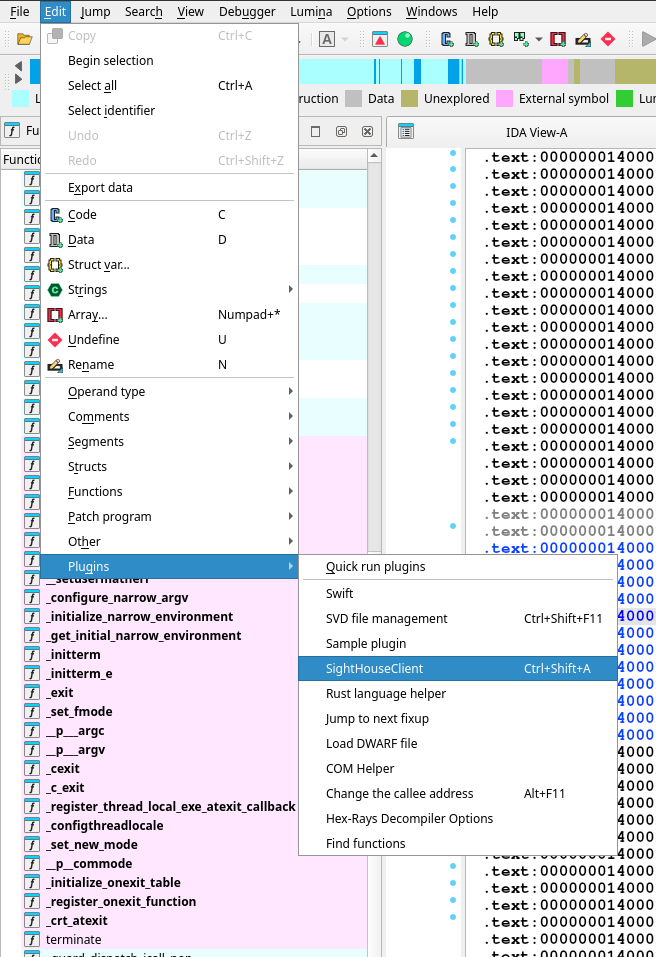Expand the Other submenu
The width and height of the screenshot is (656, 957).
(169, 541)
